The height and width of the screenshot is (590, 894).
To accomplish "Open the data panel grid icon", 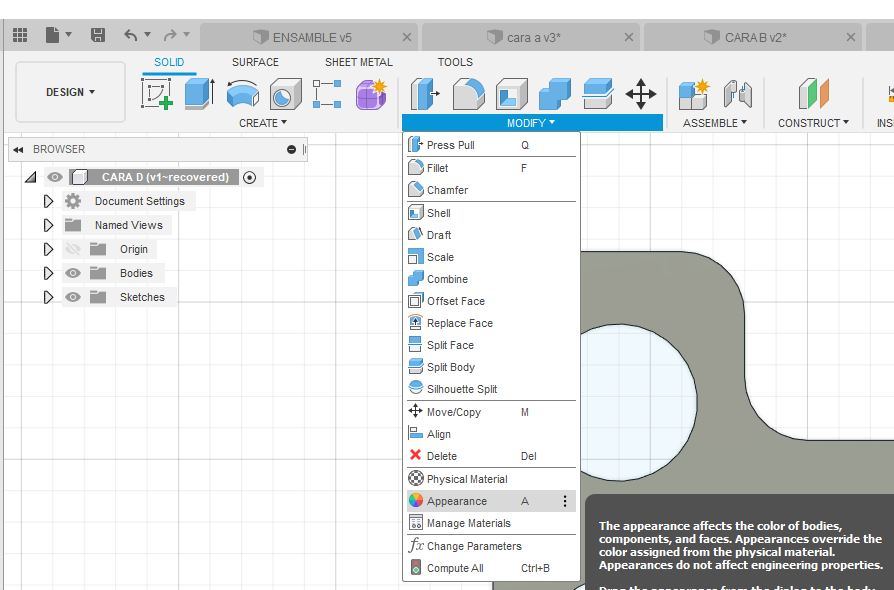I will [20, 35].
